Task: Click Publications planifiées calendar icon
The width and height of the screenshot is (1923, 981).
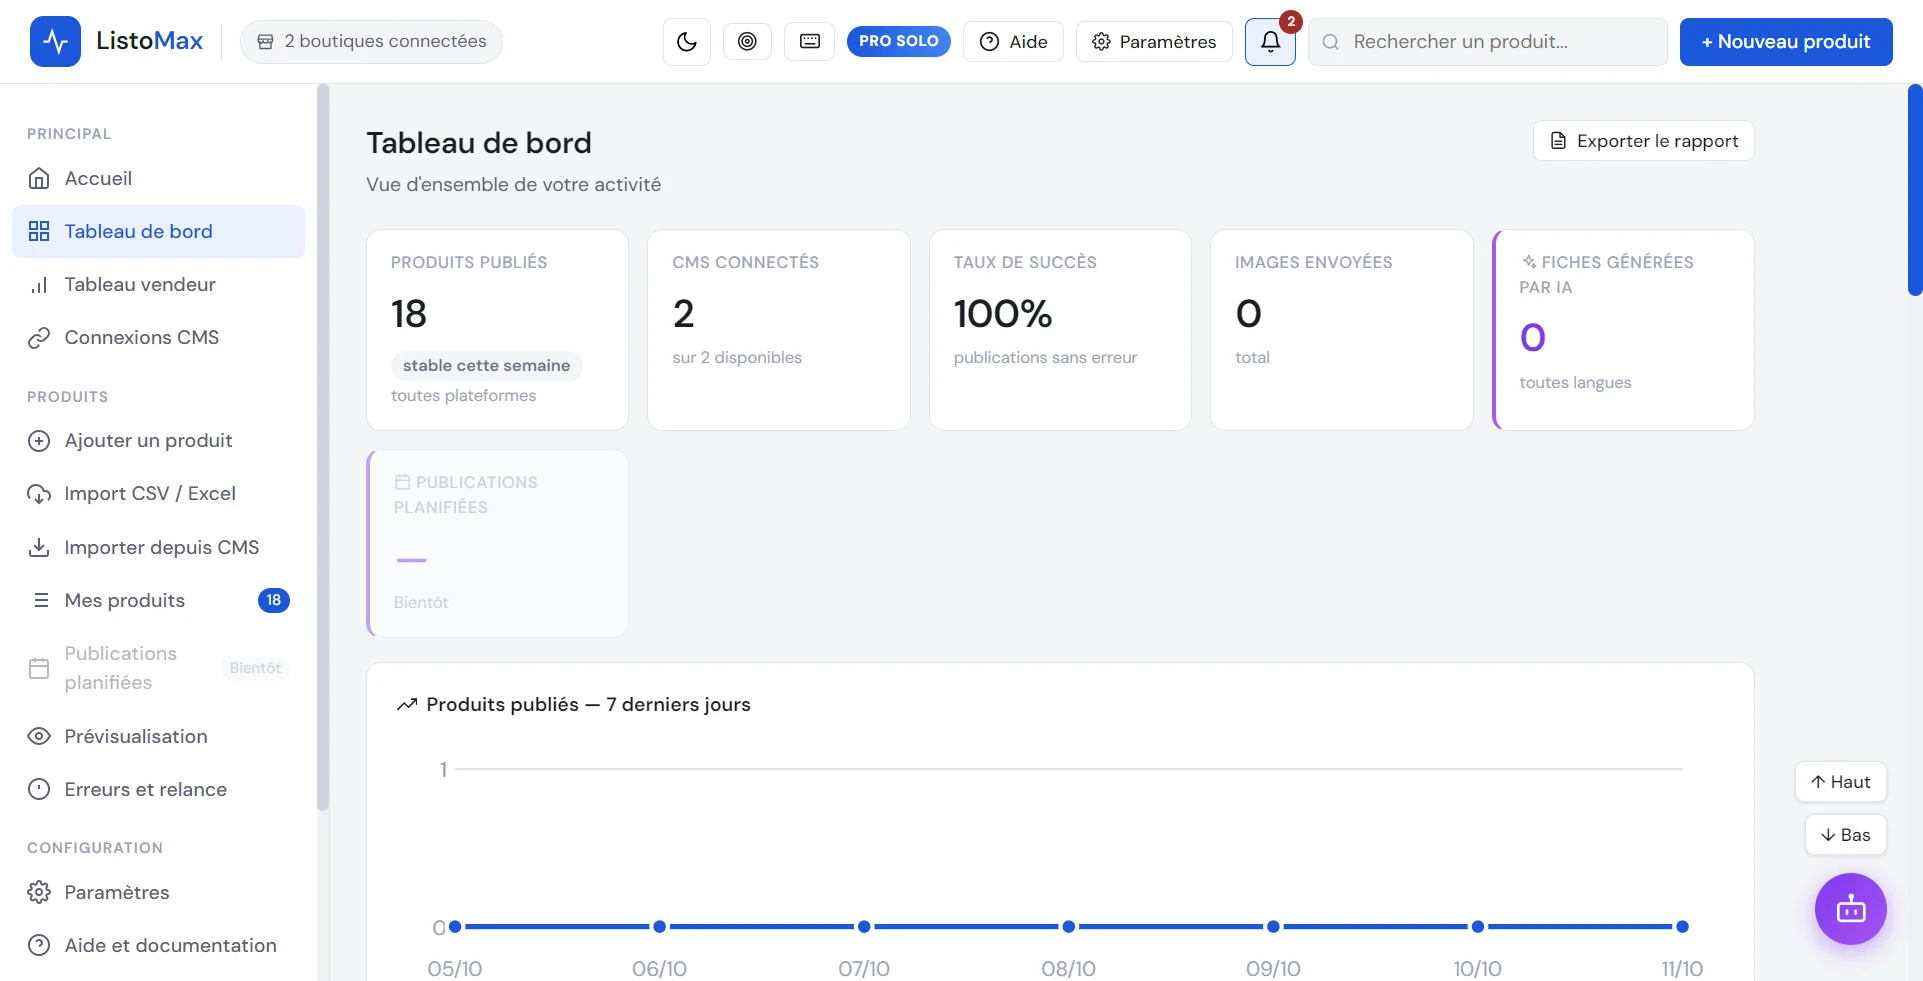Action: (x=39, y=668)
